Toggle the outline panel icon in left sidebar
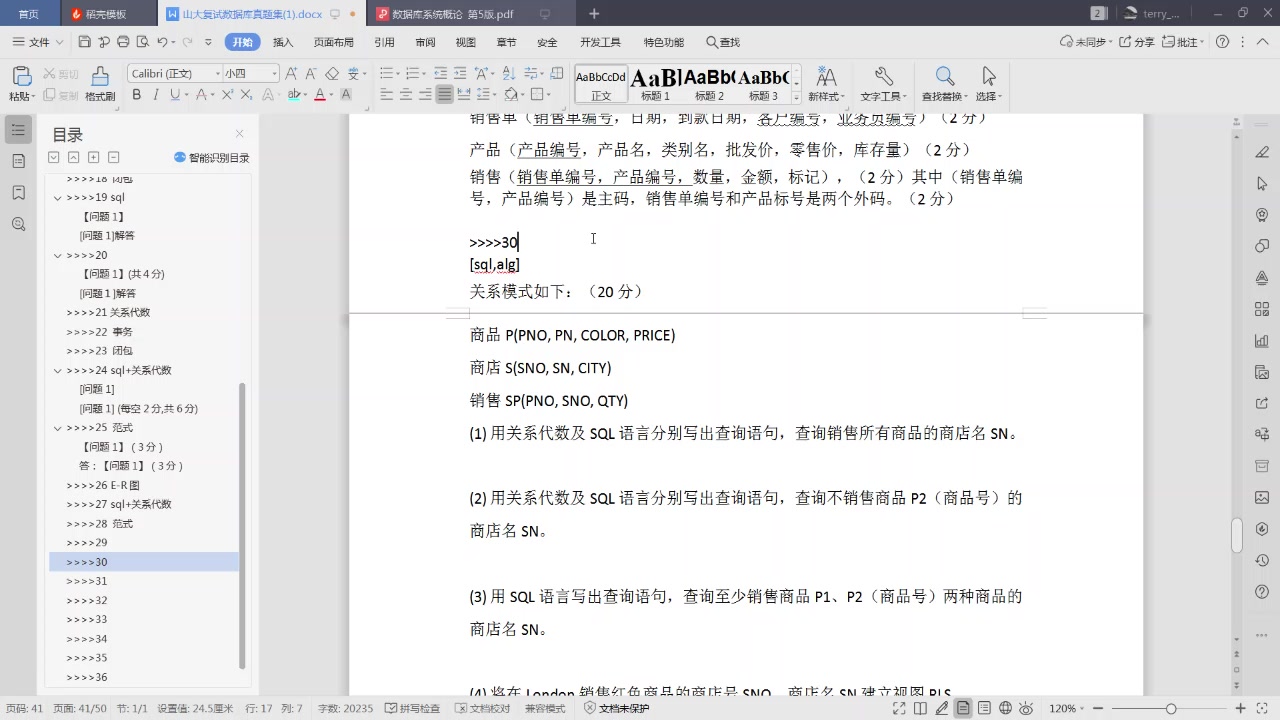The height and width of the screenshot is (720, 1280). [x=18, y=130]
